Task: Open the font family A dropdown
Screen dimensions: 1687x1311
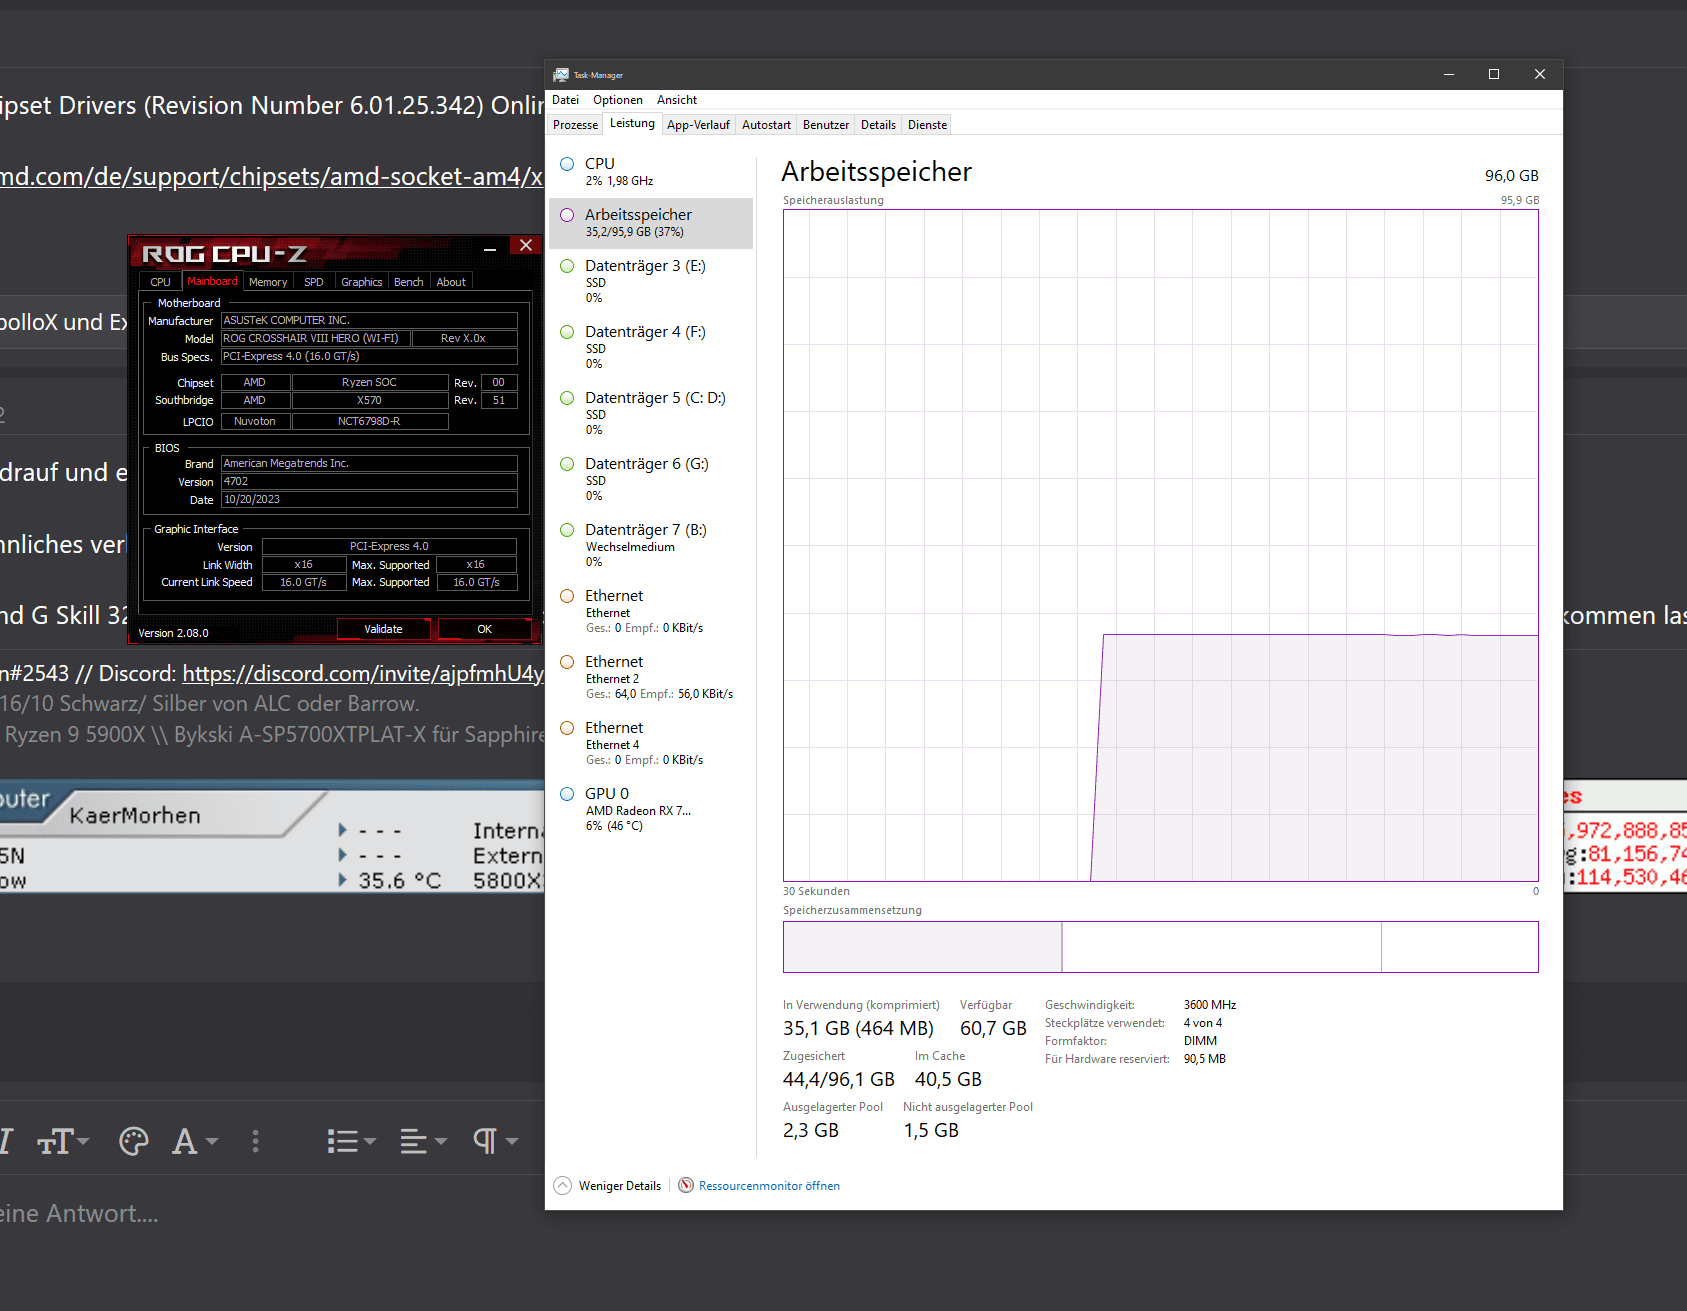Action: (195, 1141)
